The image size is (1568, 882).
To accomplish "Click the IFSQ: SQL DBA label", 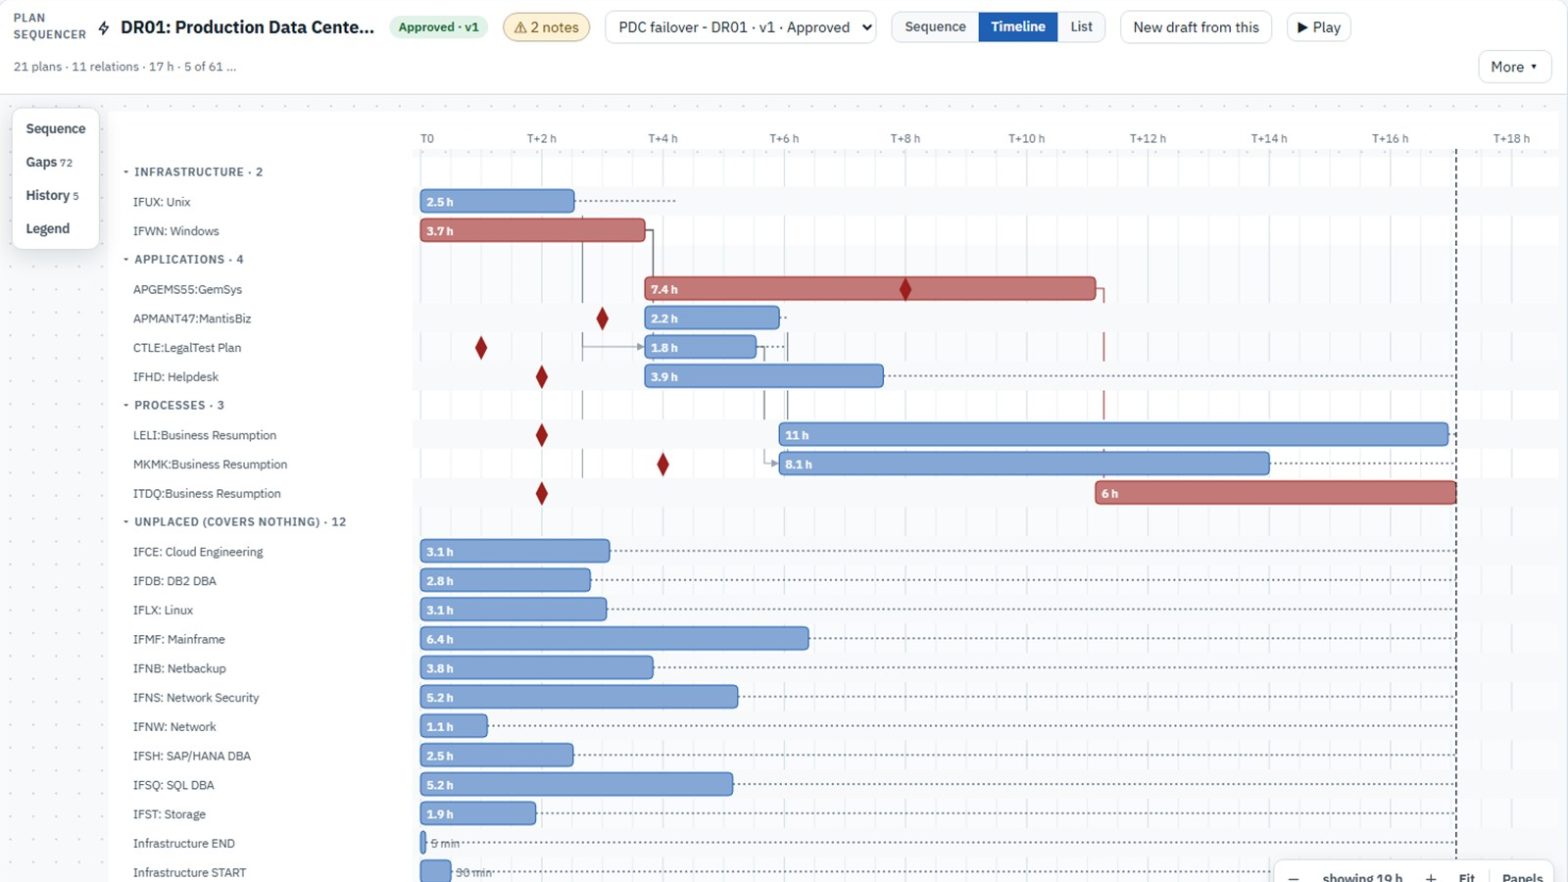I will click(174, 785).
